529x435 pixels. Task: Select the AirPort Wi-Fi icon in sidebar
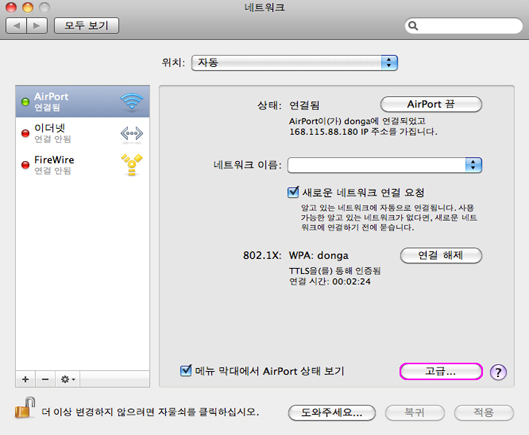coord(132,101)
